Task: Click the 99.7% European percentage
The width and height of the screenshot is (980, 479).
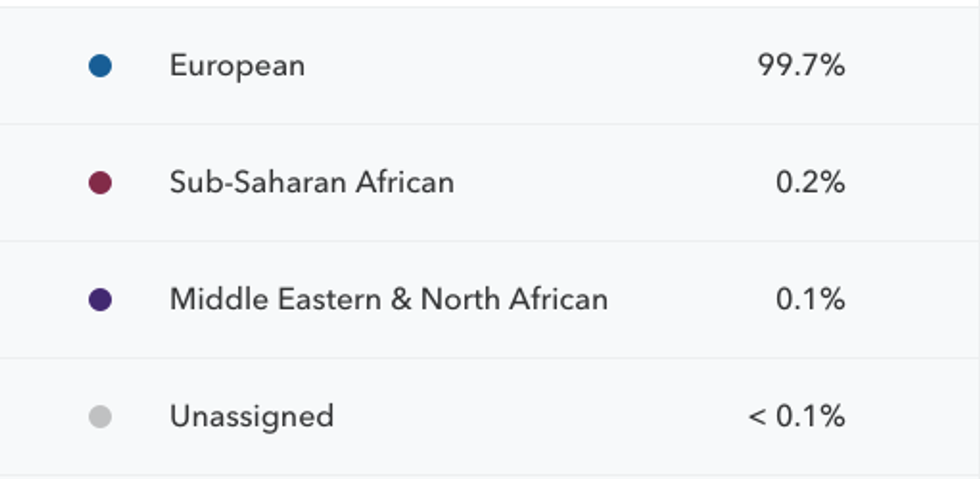Action: (x=801, y=66)
